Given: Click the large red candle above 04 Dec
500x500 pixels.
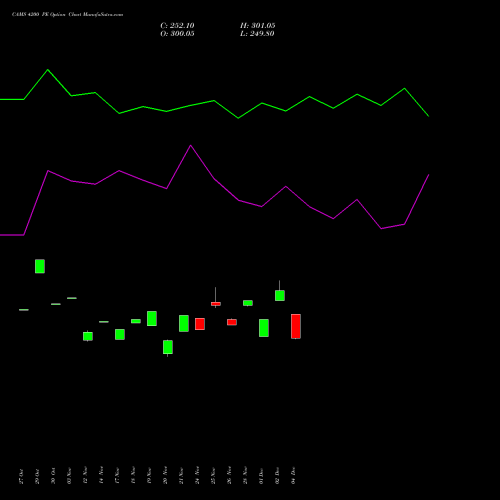Looking at the screenshot, I should coord(296,326).
